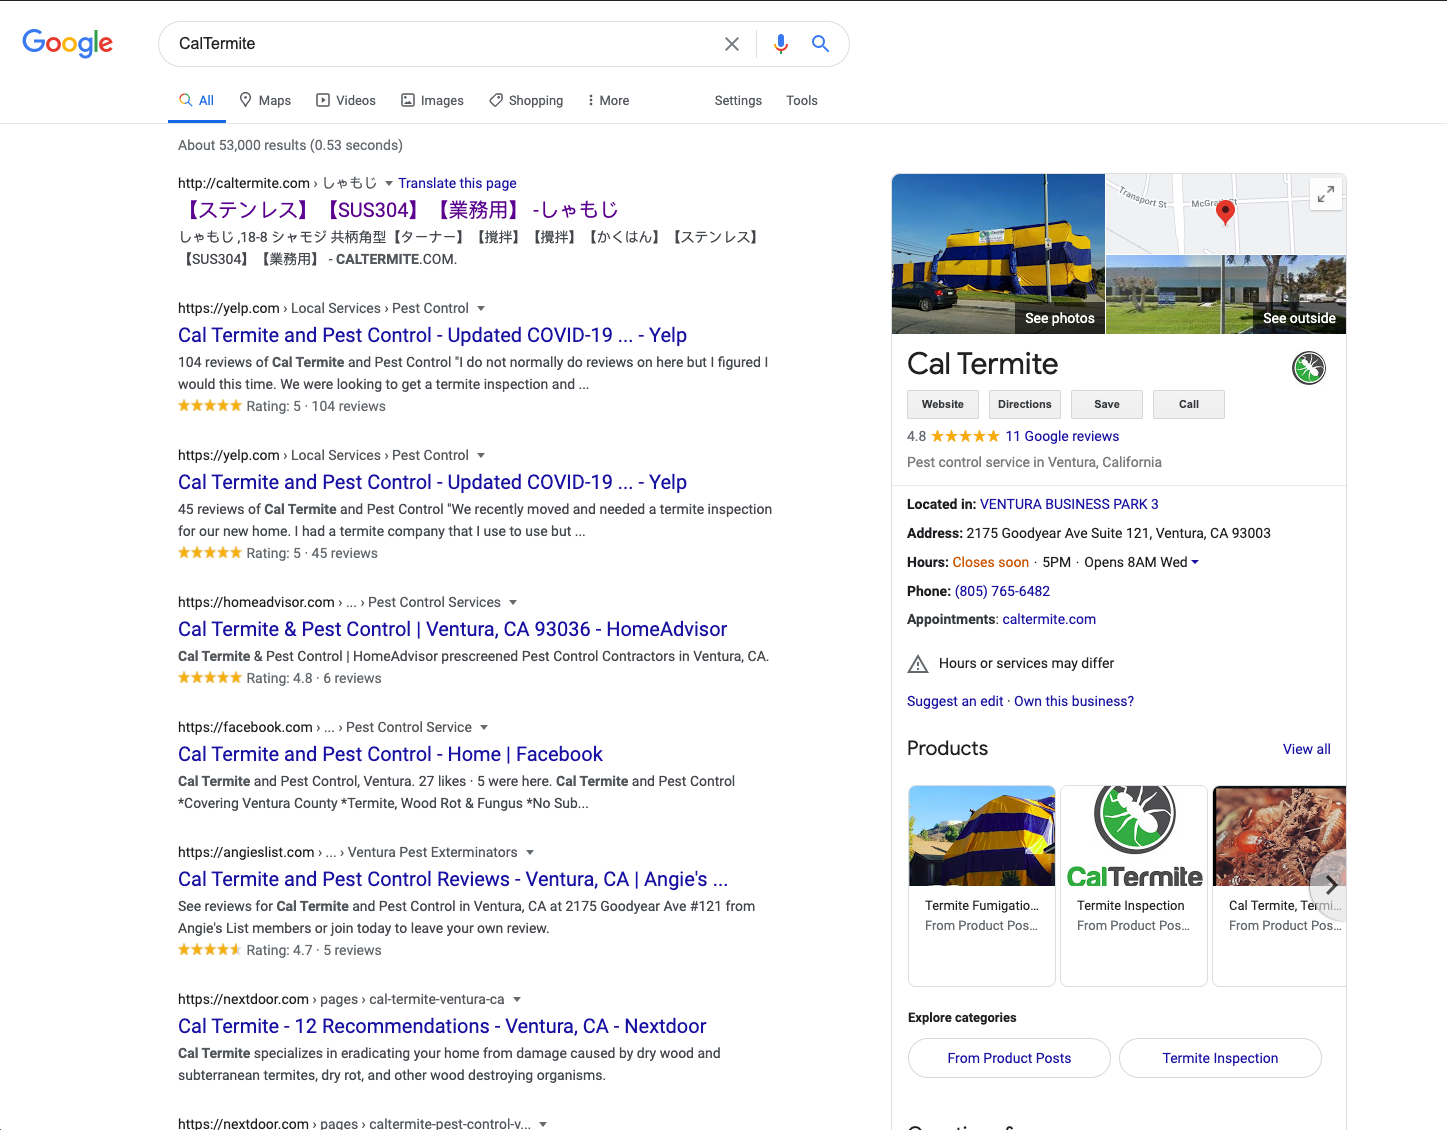
Task: Expand options arrow for Nextdoor cal-termite-ventura-ca result
Action: coord(517,999)
